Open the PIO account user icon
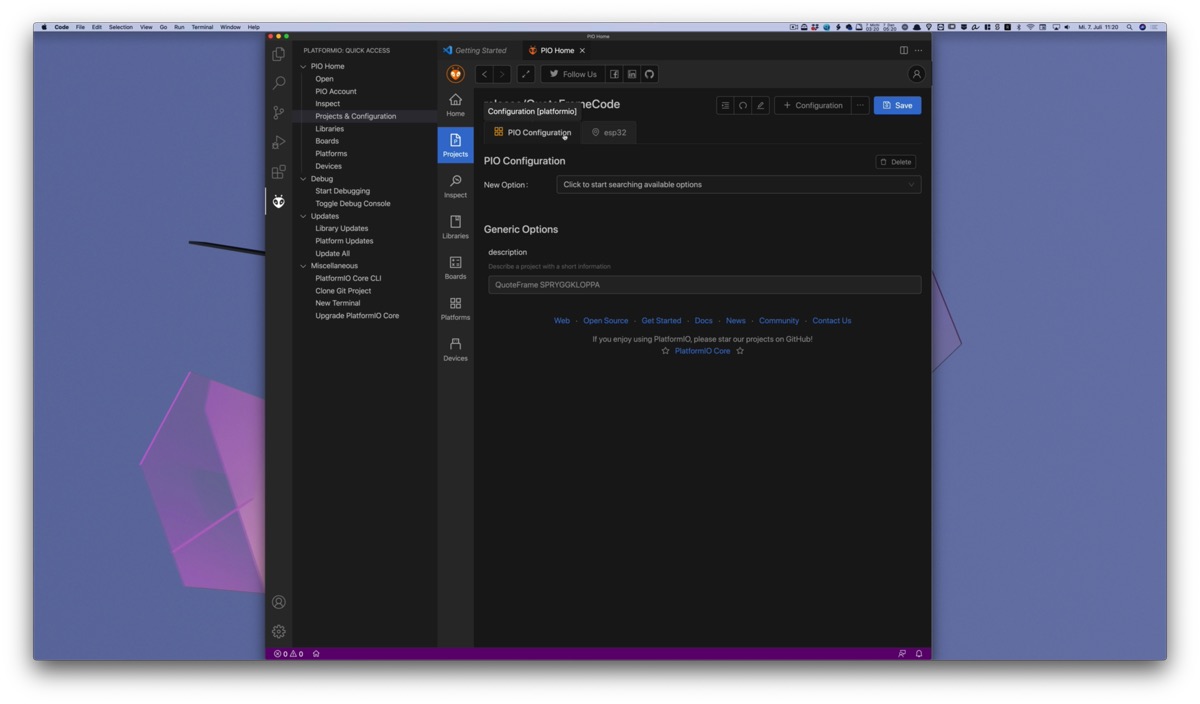 [916, 74]
